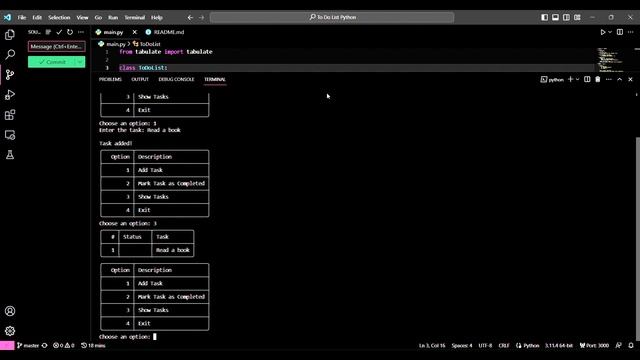The height and width of the screenshot is (360, 640).
Task: Open the Explorer view in activity bar
Action: pos(10,35)
